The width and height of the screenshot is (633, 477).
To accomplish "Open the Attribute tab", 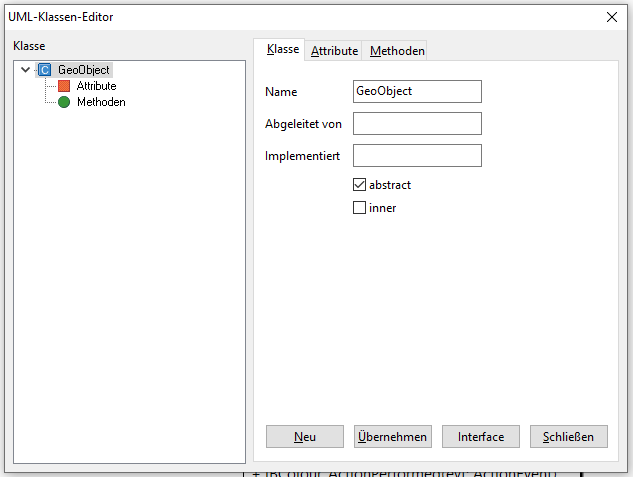I will 334,50.
